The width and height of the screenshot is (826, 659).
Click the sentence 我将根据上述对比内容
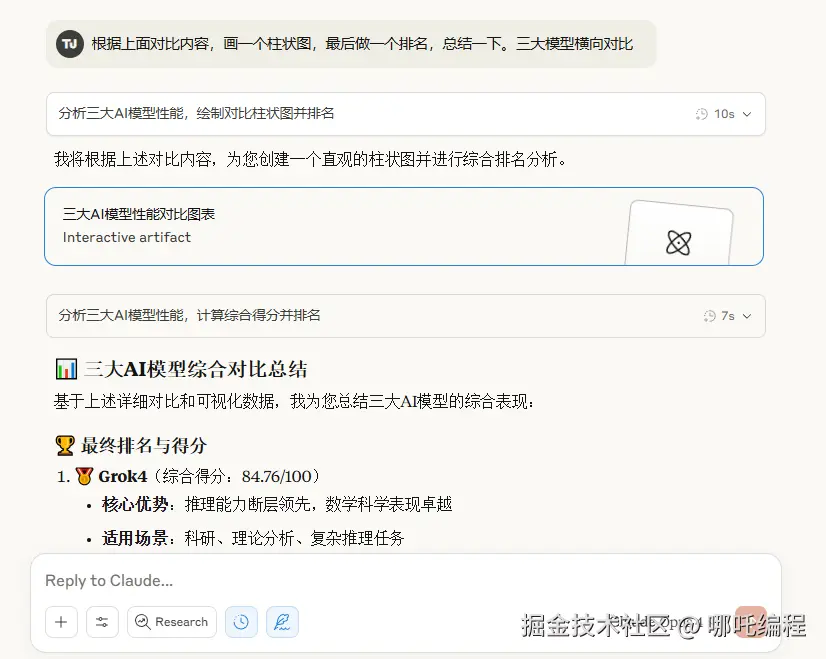[x=311, y=159]
